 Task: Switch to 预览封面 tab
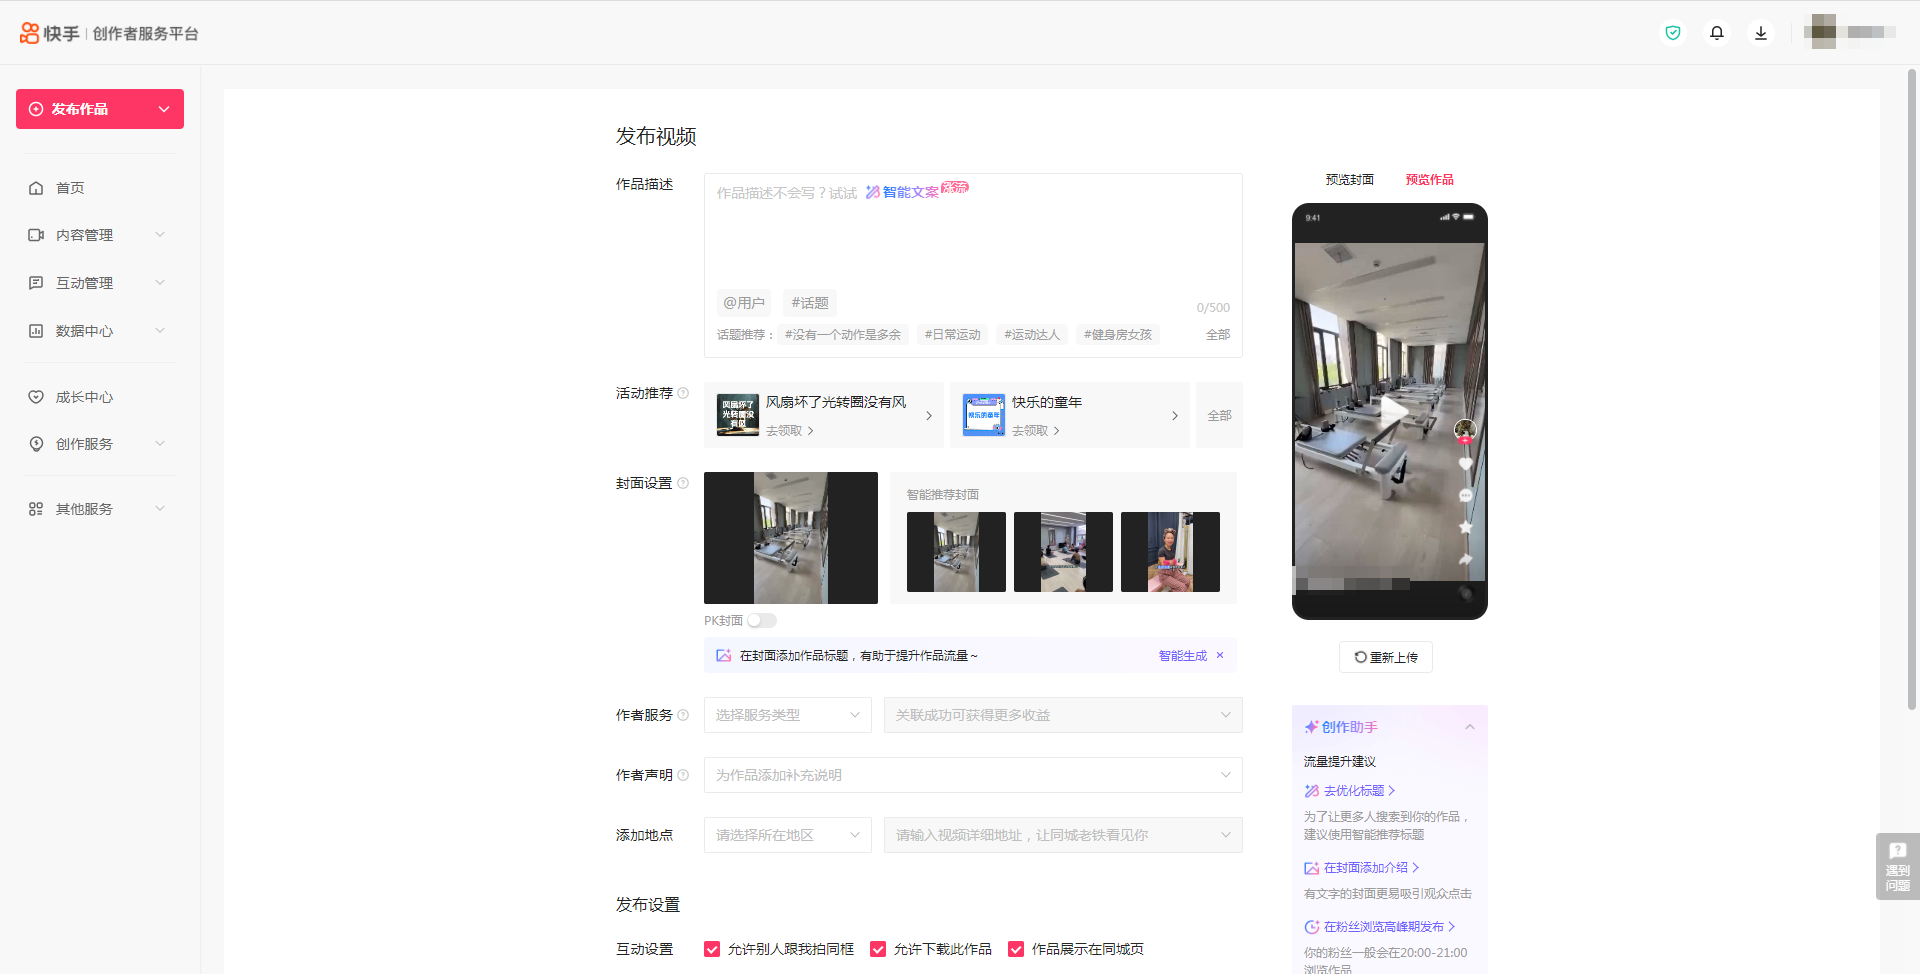tap(1350, 180)
